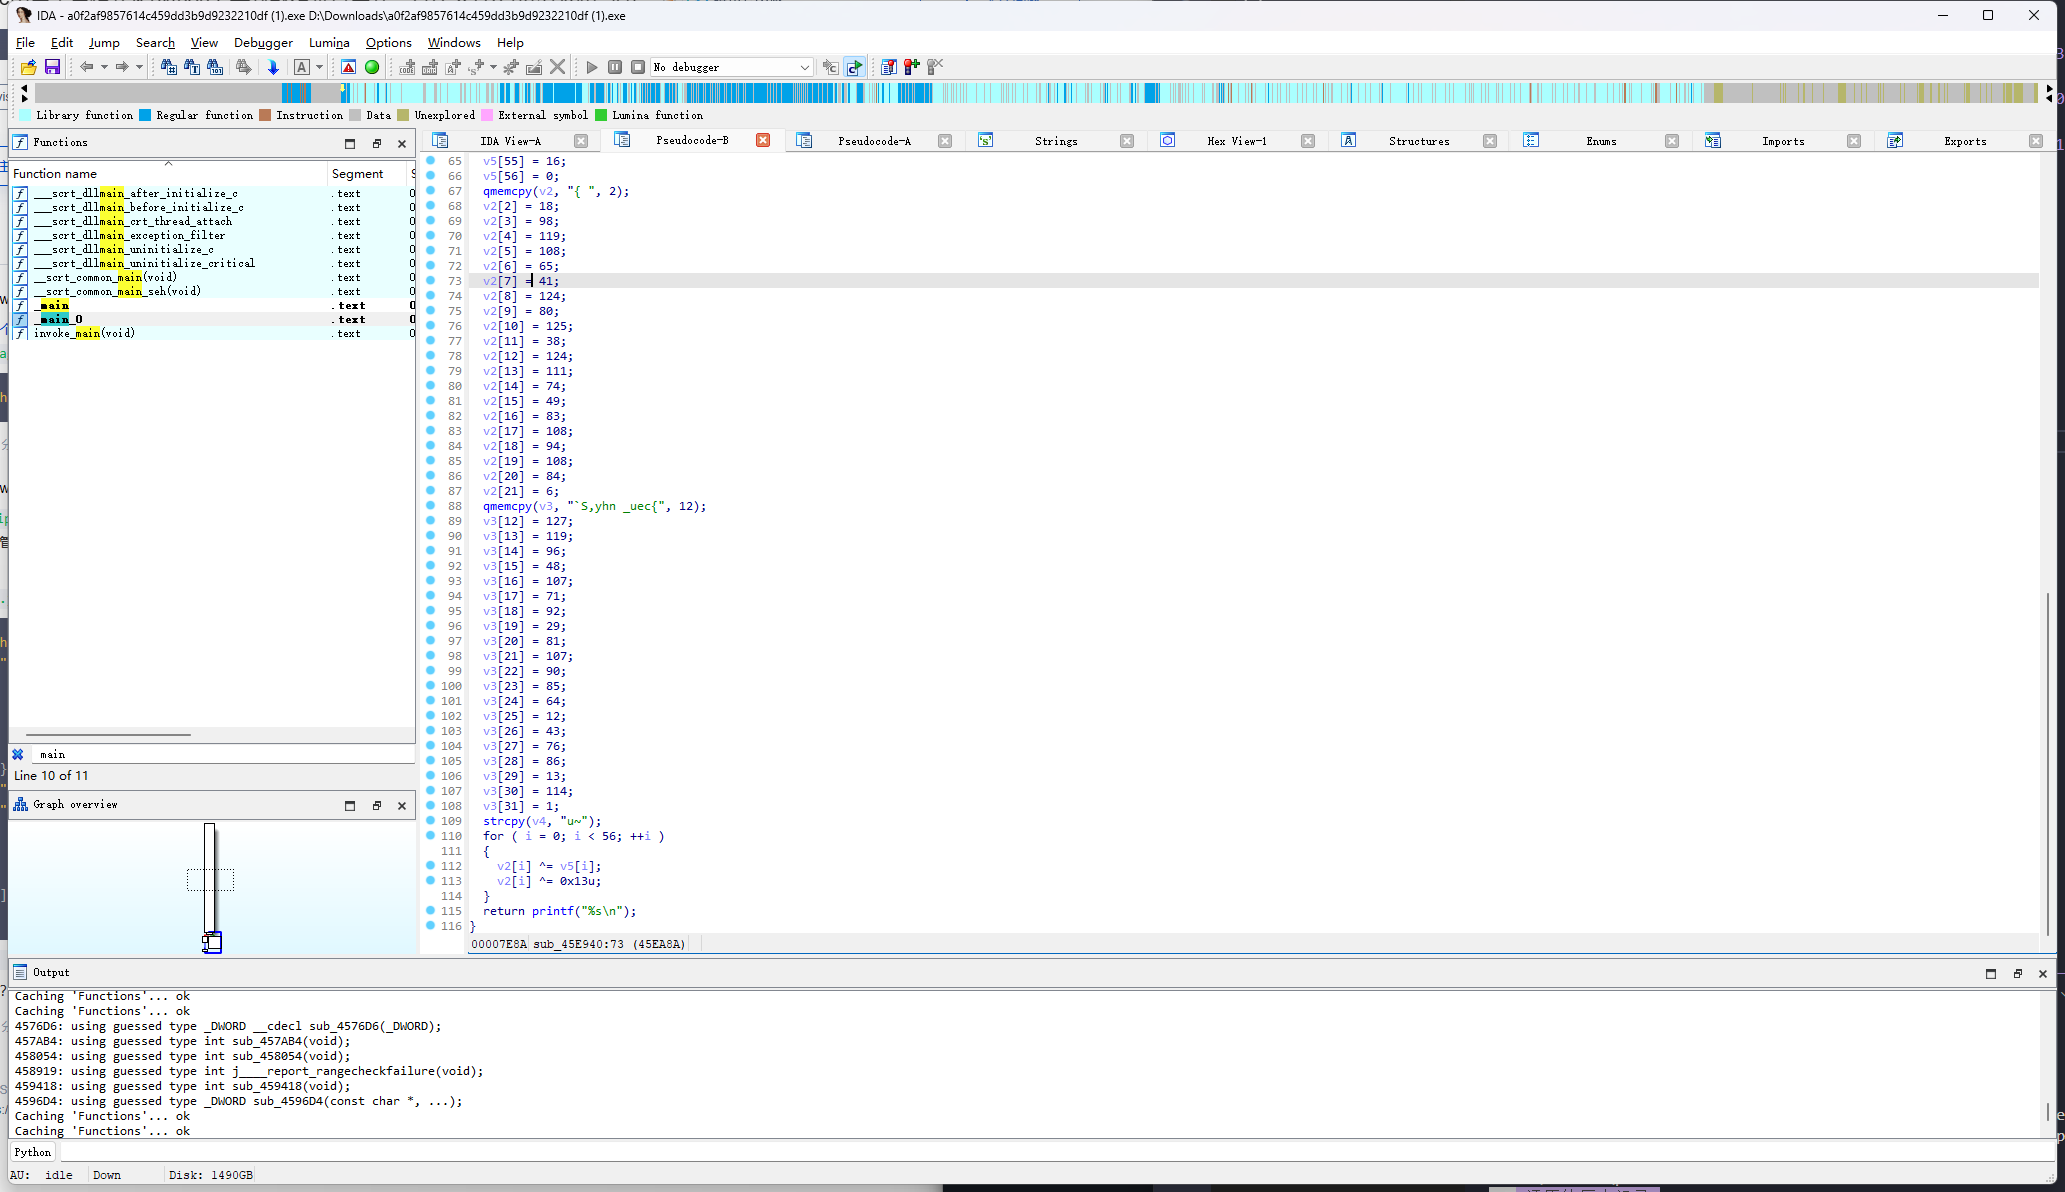The width and height of the screenshot is (2065, 1192).
Task: Click the binoculars binary search icon
Action: (x=215, y=67)
